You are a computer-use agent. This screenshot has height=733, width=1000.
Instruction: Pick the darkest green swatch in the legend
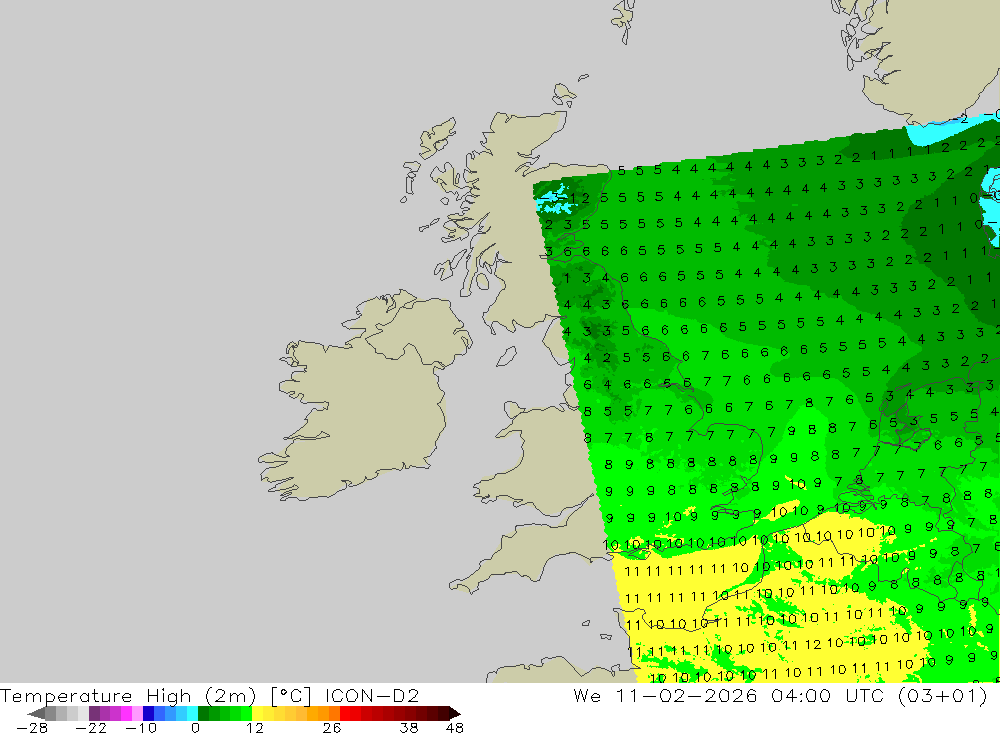(x=203, y=713)
